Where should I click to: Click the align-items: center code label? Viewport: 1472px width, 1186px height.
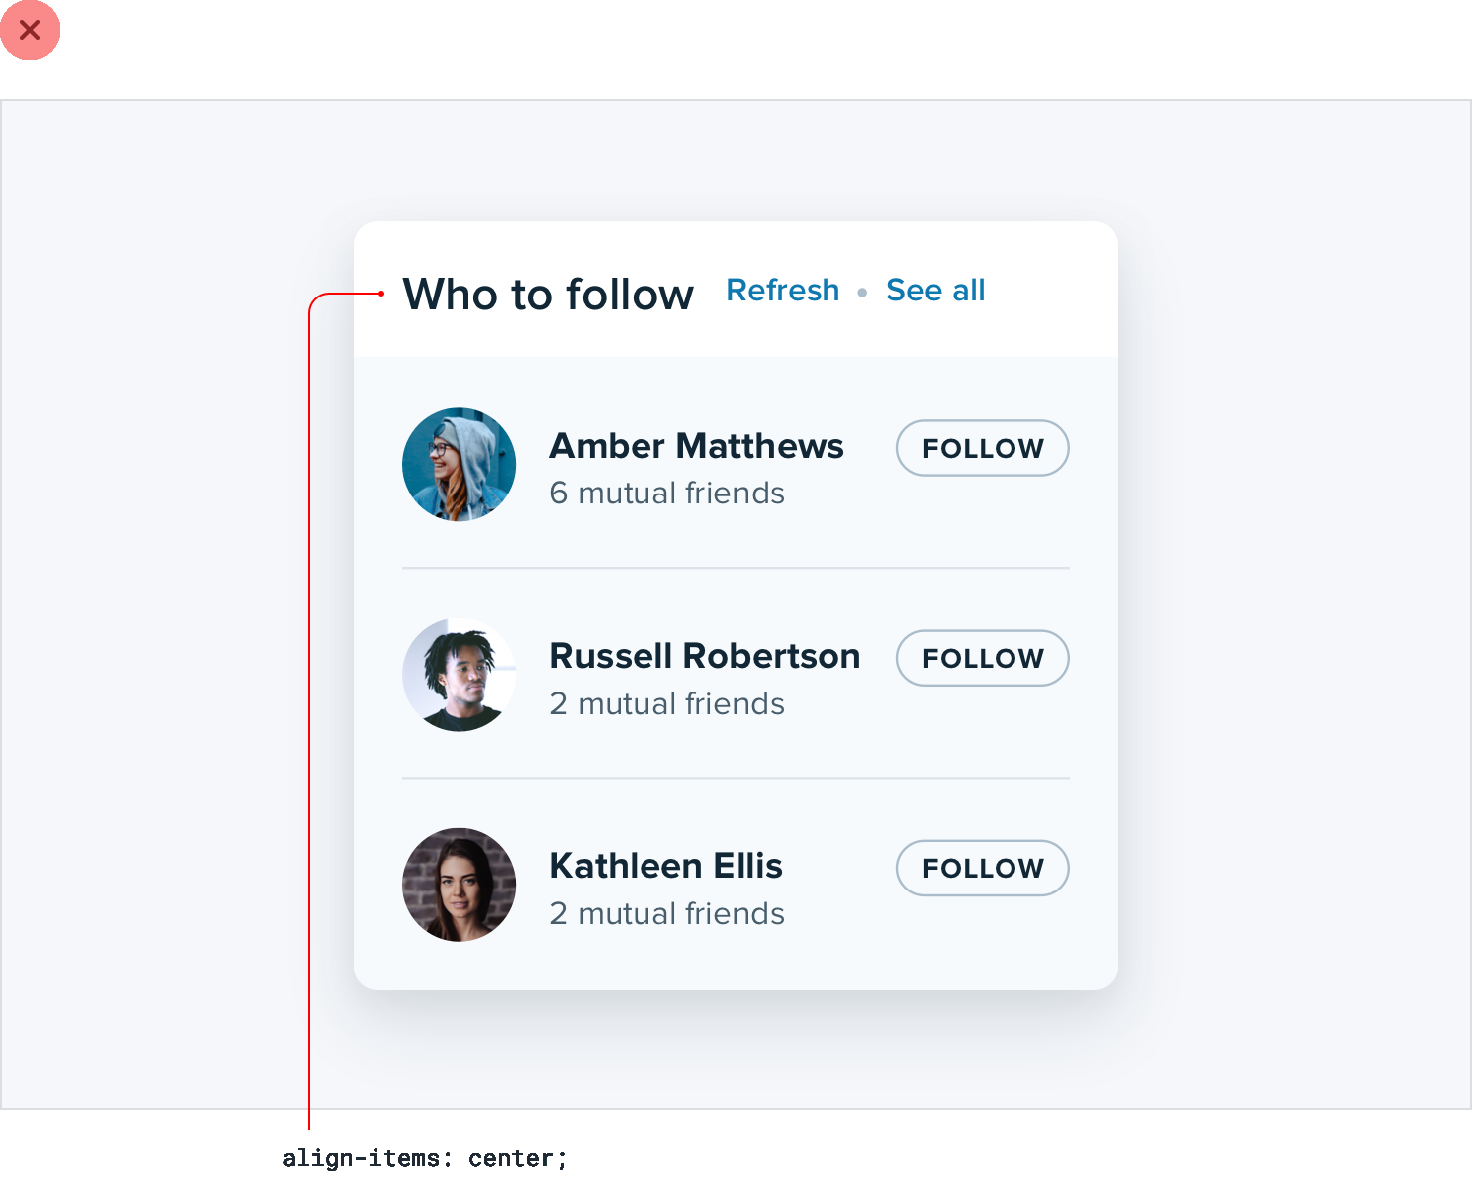coord(424,1158)
